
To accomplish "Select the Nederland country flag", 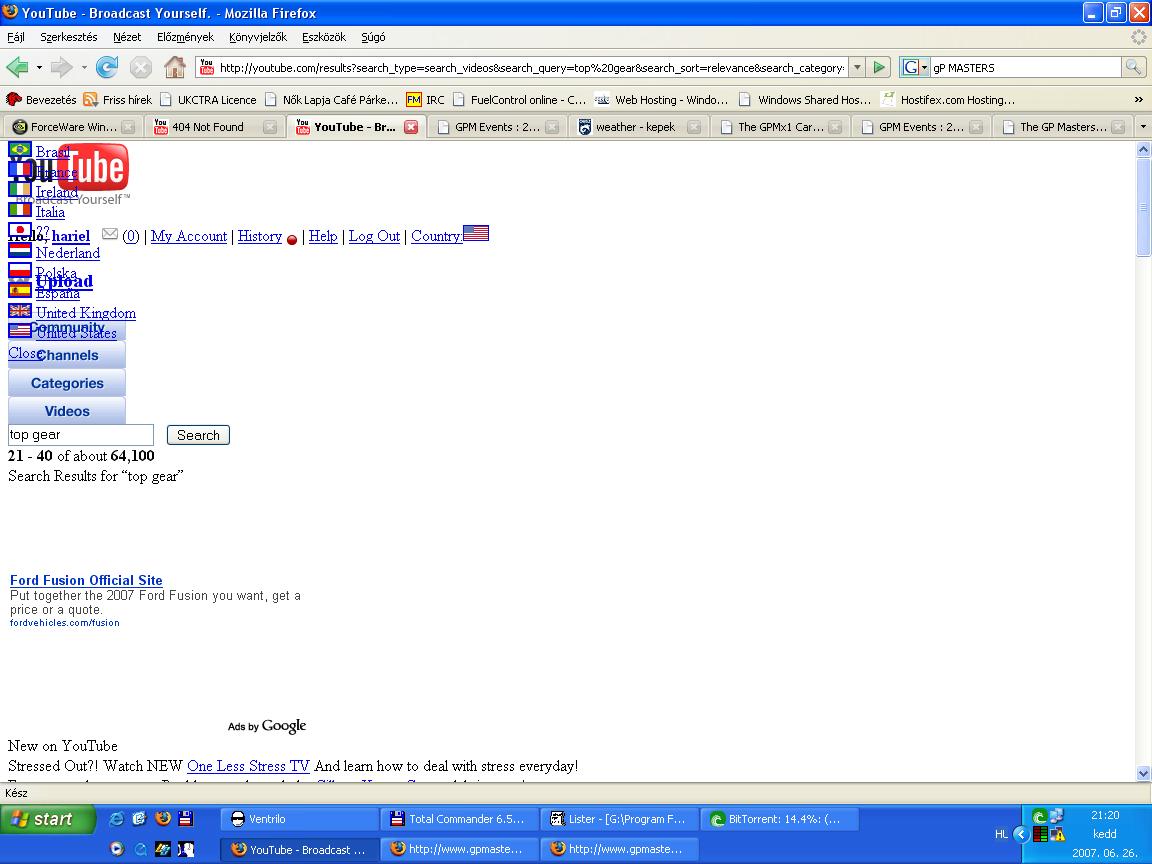I will point(20,250).
